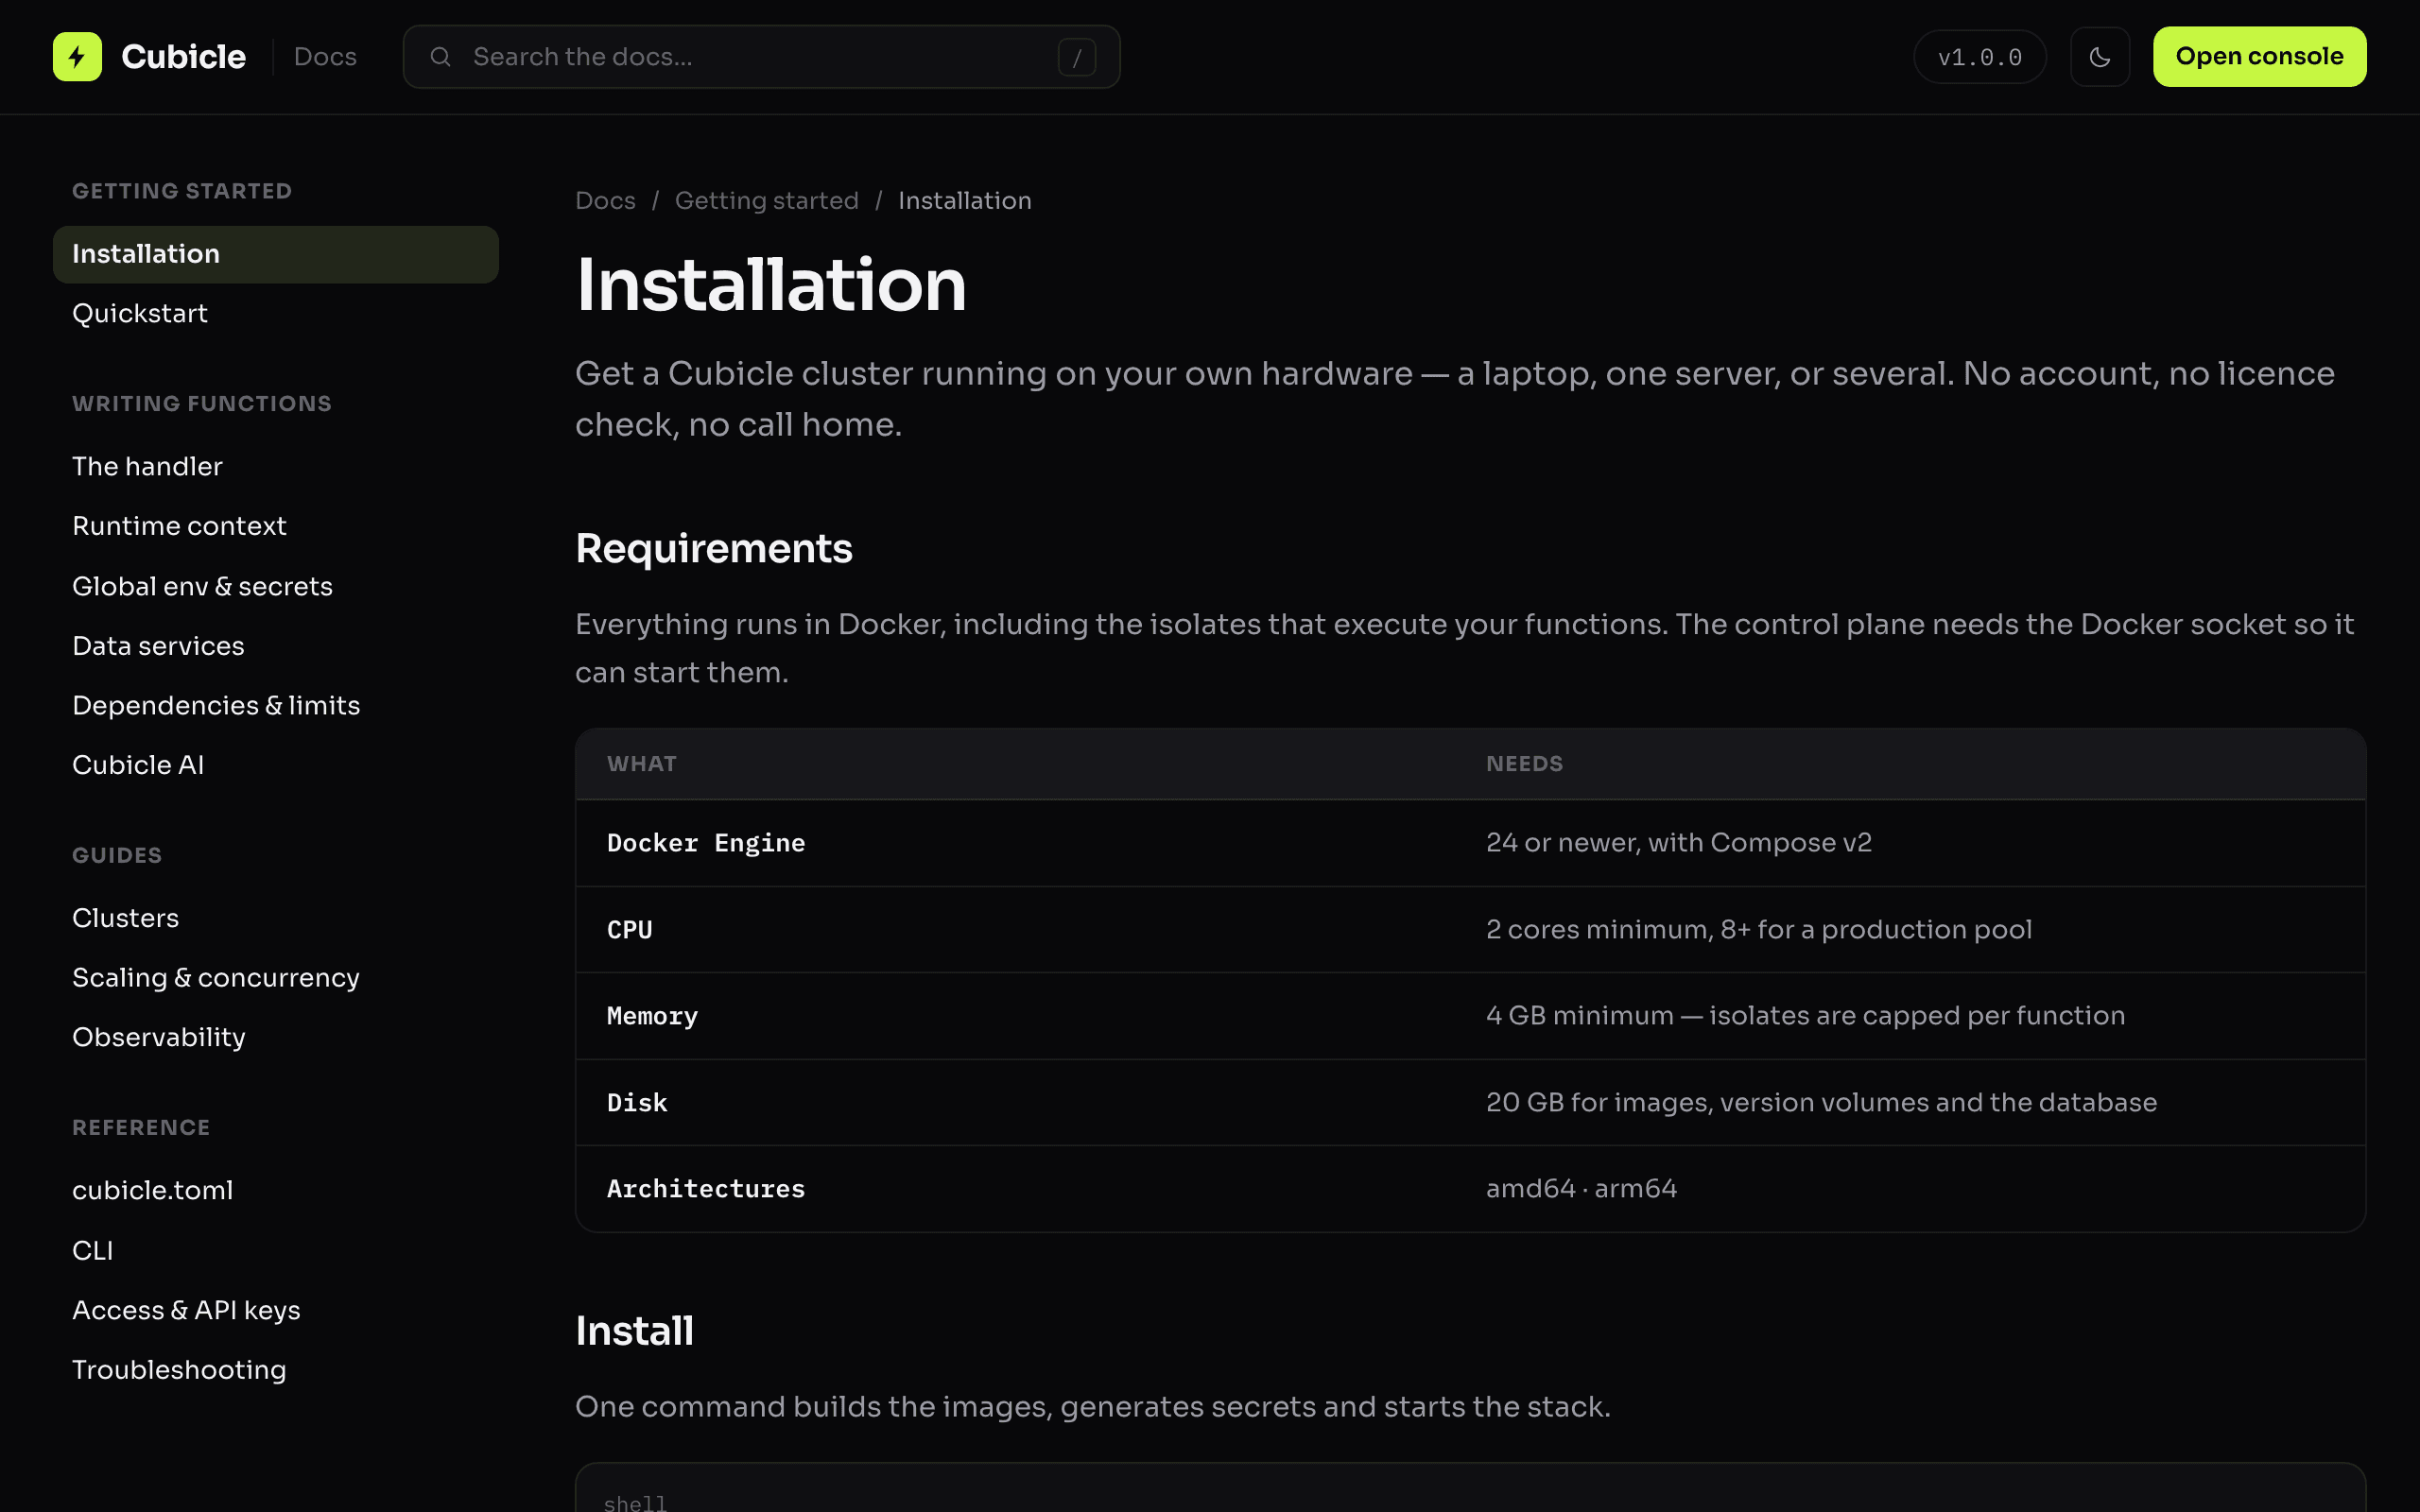Open the v1.0.0 version selector
Screen dimensions: 2420x1512
click(x=1979, y=57)
